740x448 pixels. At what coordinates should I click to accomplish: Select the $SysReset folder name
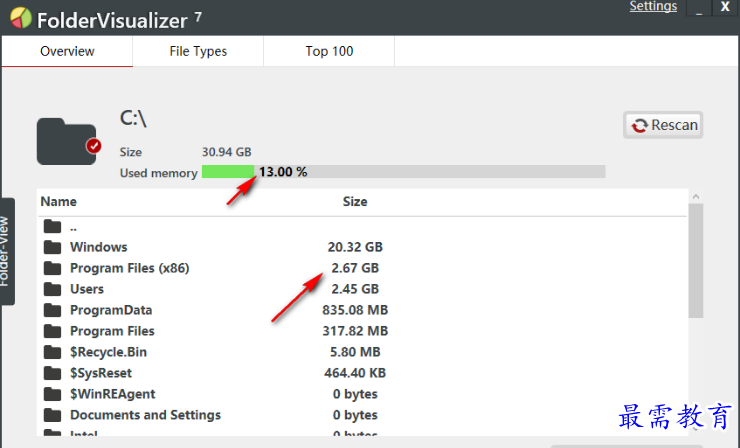click(x=101, y=373)
